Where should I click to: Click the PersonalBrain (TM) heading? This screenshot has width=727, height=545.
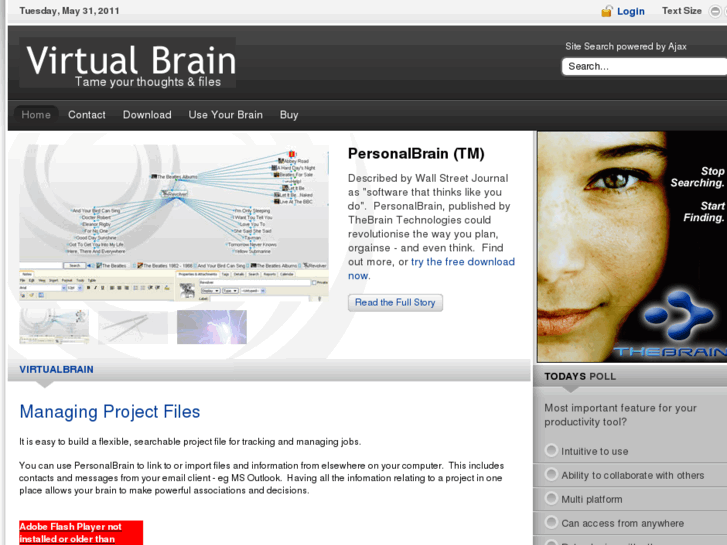[416, 154]
